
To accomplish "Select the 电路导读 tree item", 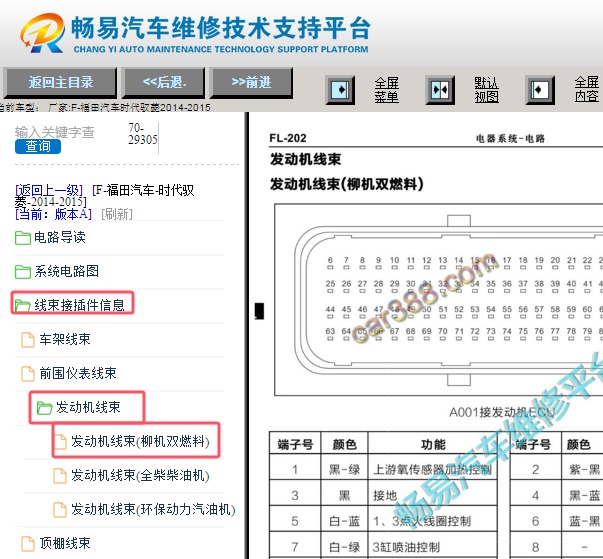I will tap(60, 237).
